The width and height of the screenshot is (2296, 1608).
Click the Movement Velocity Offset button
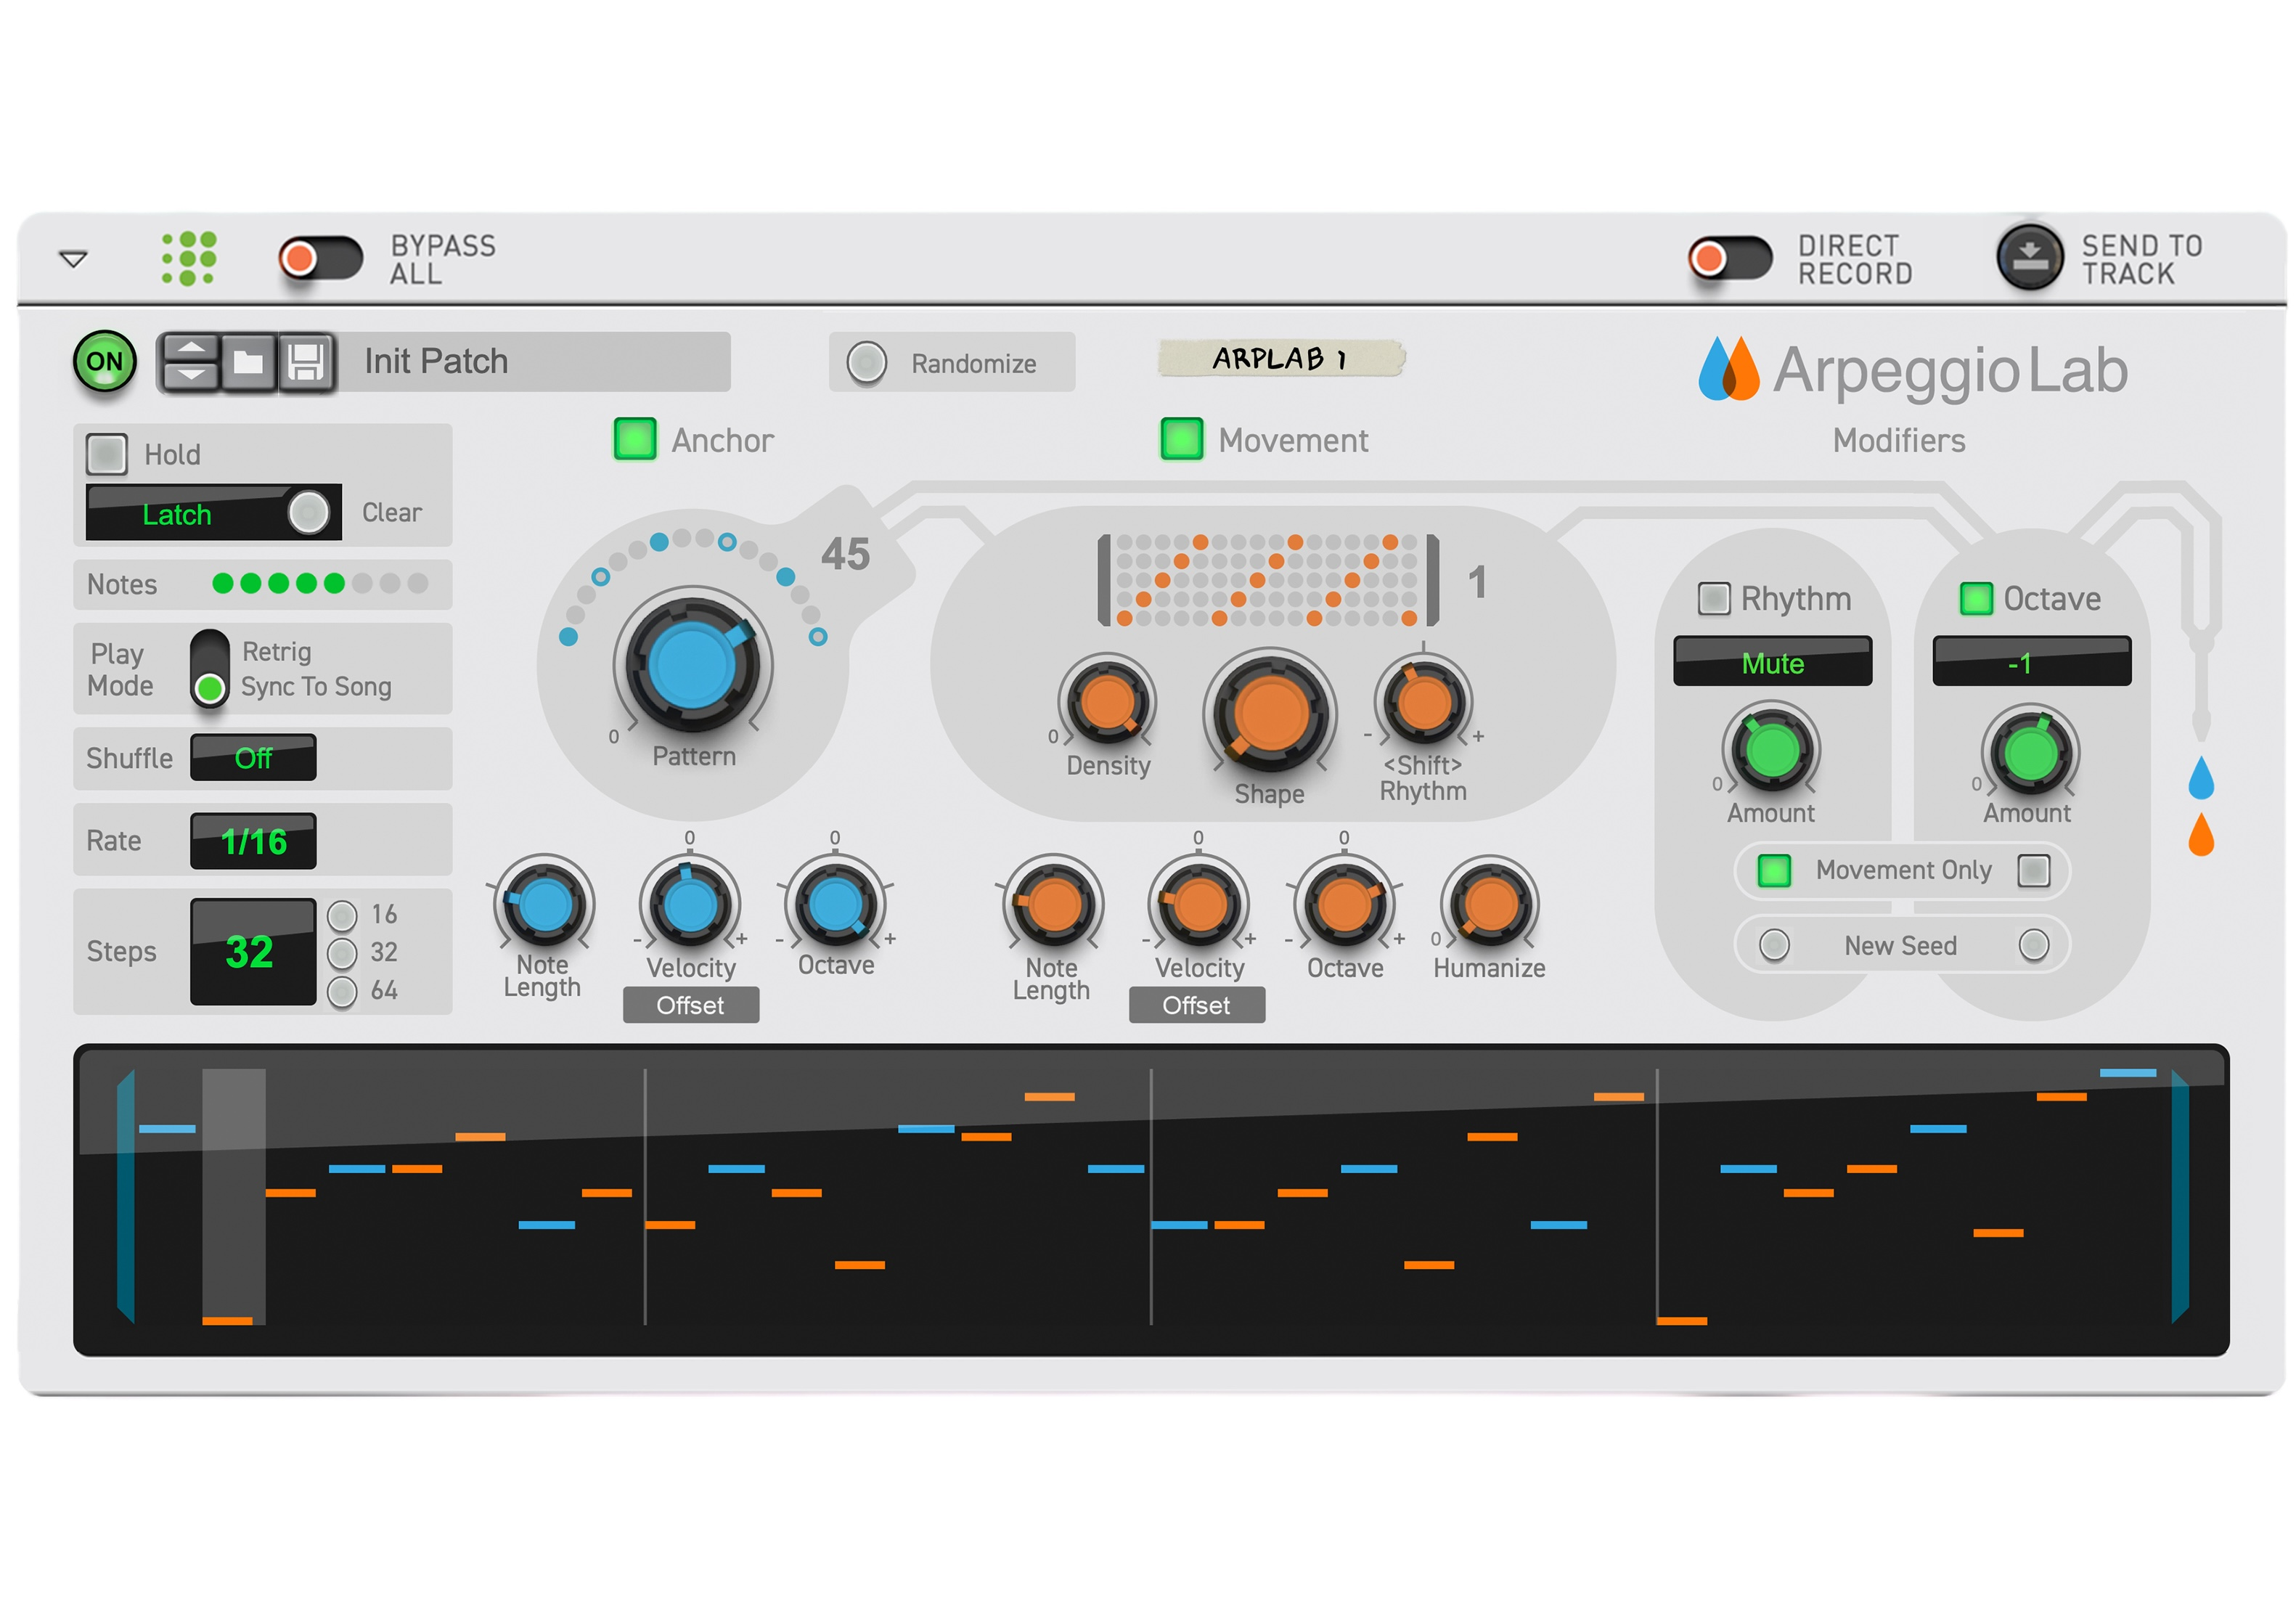1197,1005
